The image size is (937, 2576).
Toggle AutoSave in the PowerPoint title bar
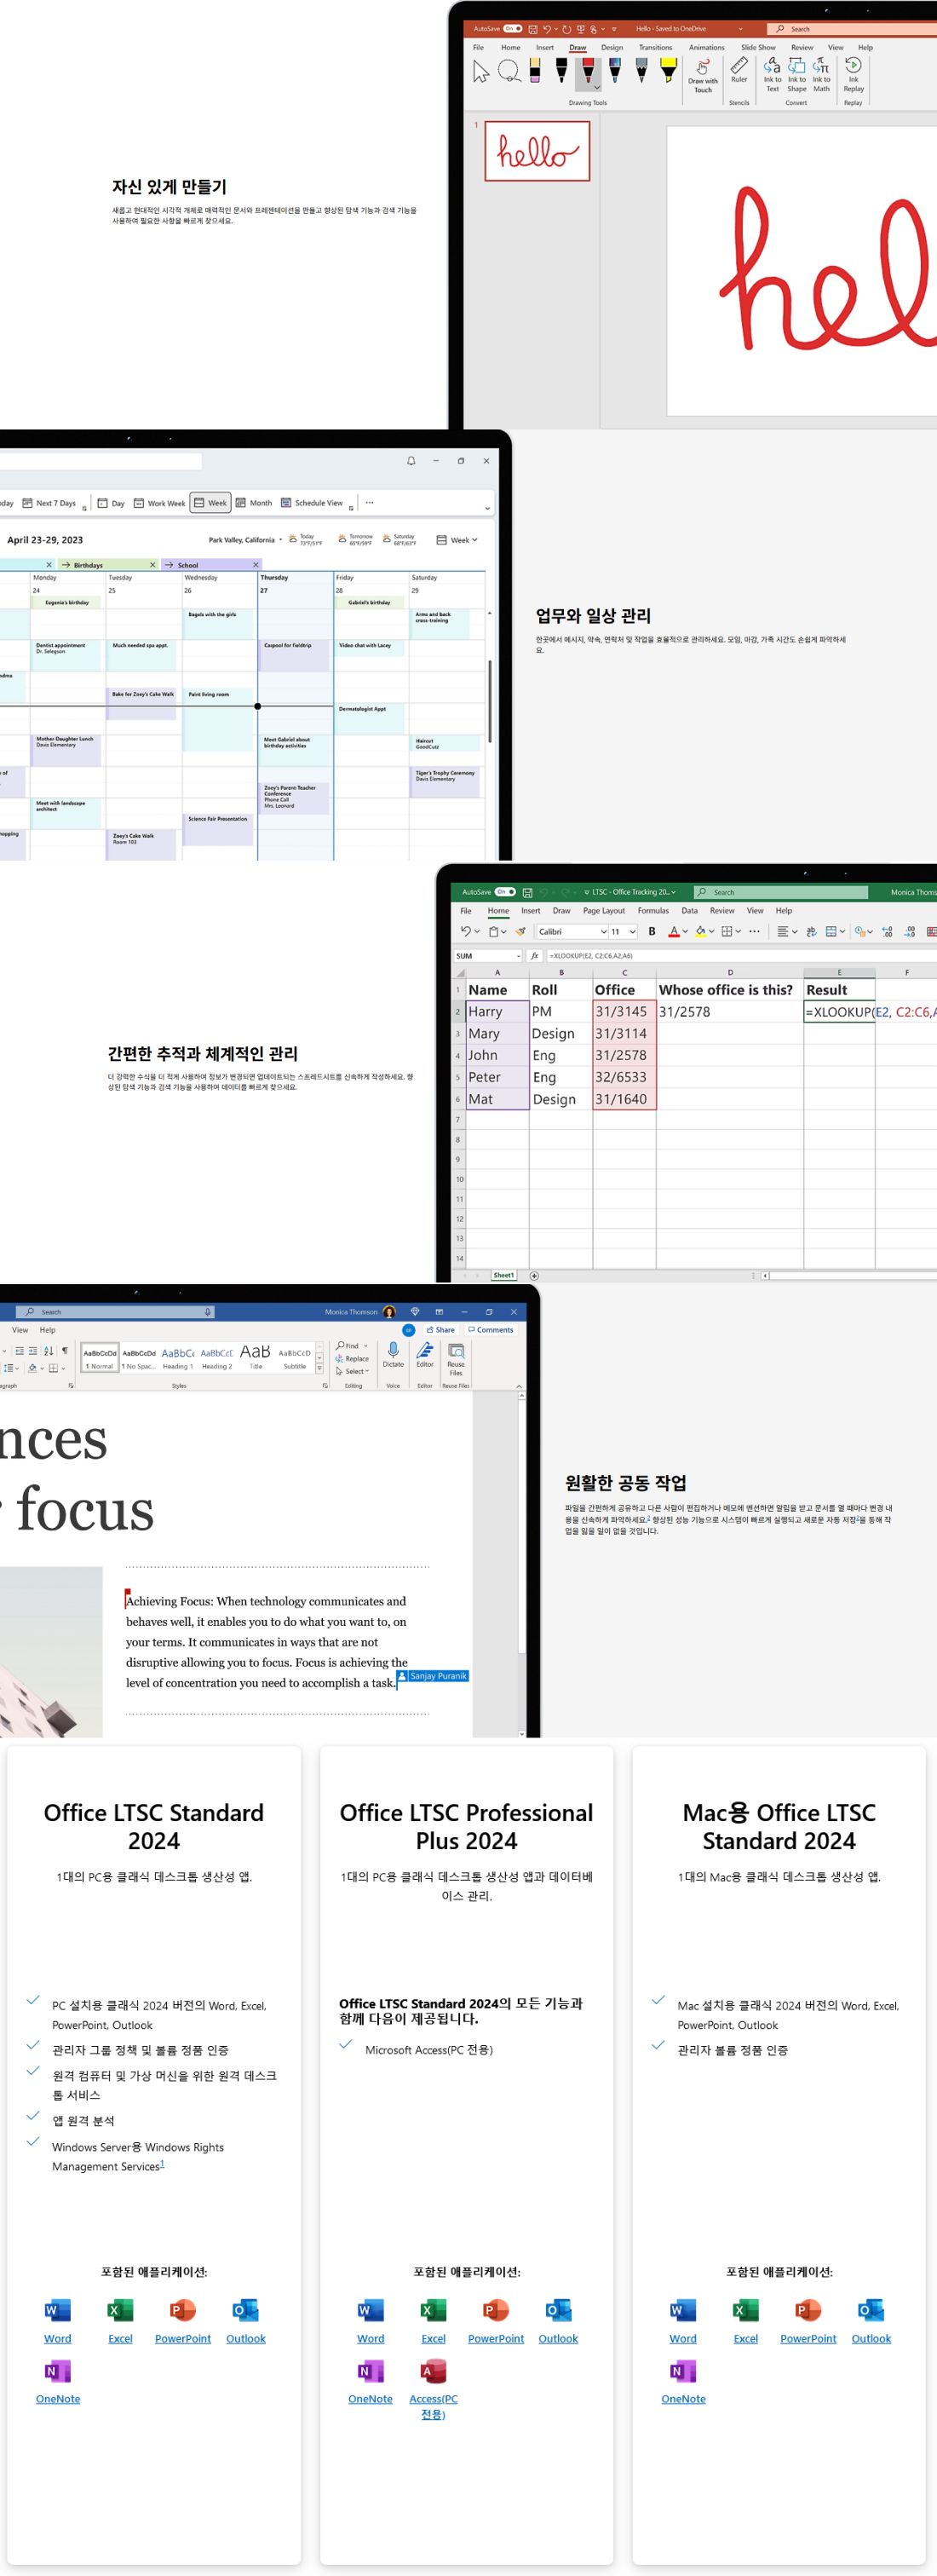(x=511, y=29)
